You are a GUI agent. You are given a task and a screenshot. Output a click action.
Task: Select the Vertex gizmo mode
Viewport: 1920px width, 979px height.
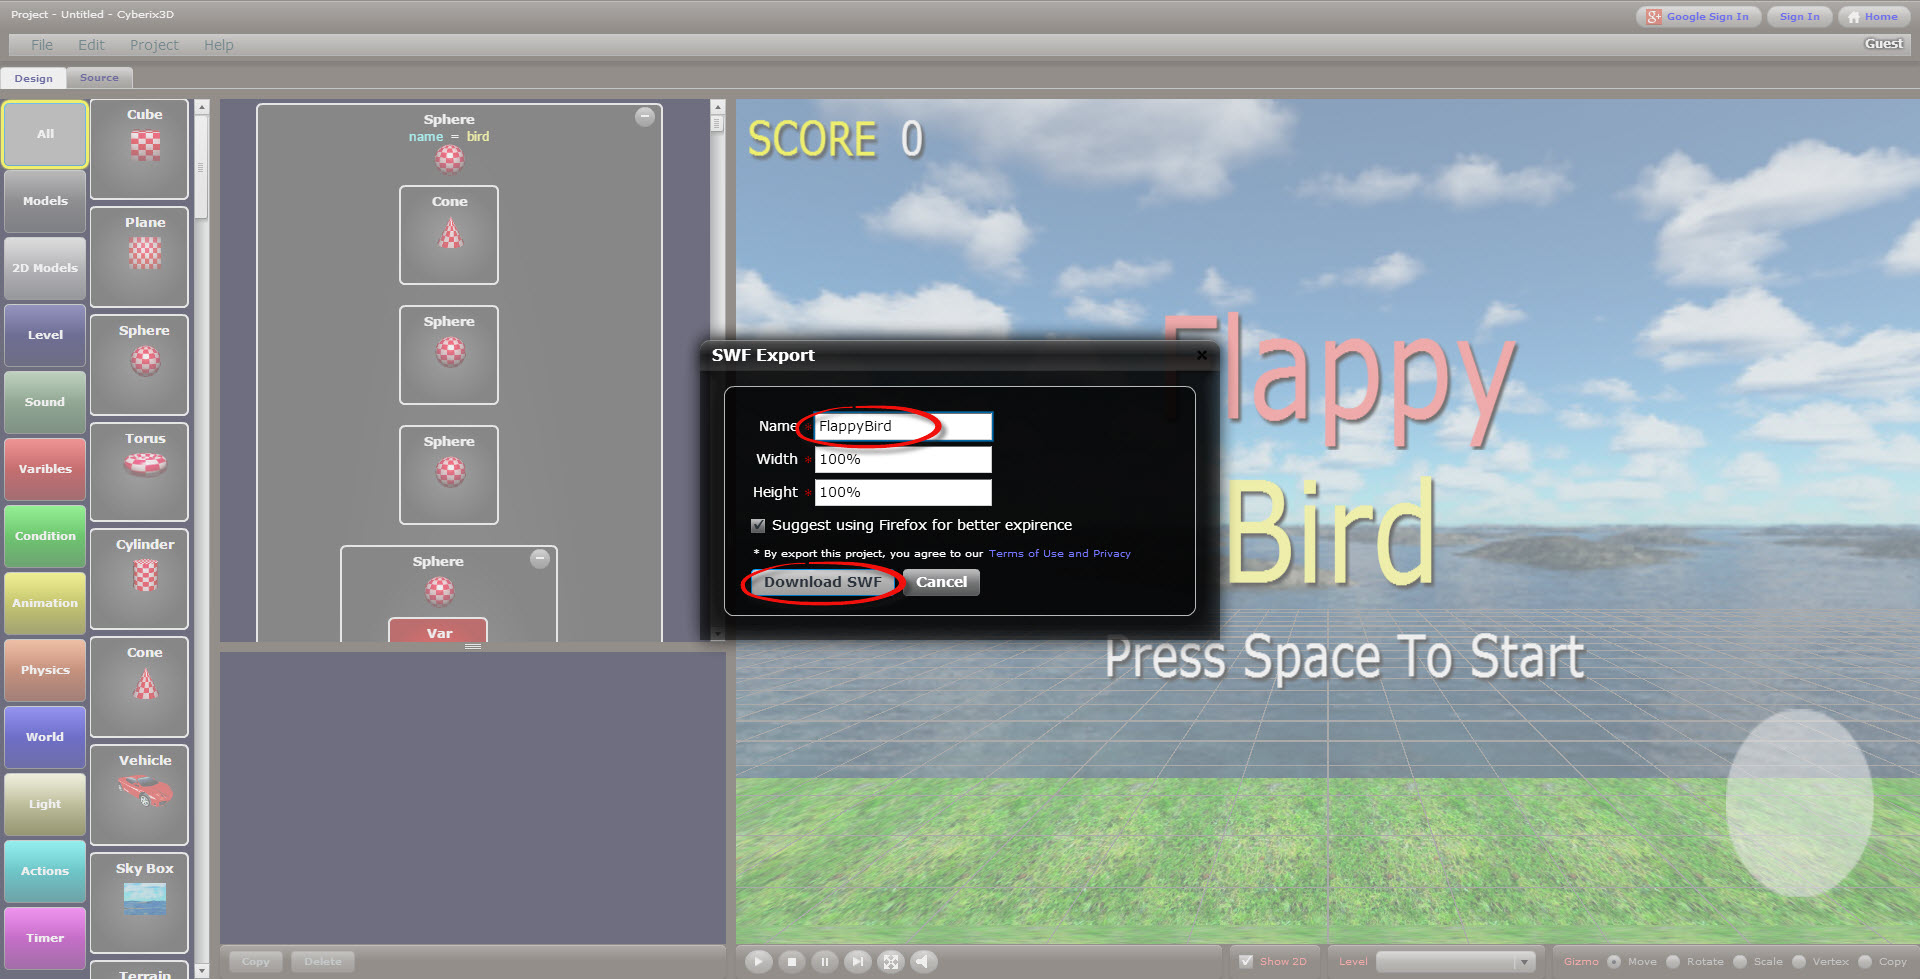tap(1799, 962)
